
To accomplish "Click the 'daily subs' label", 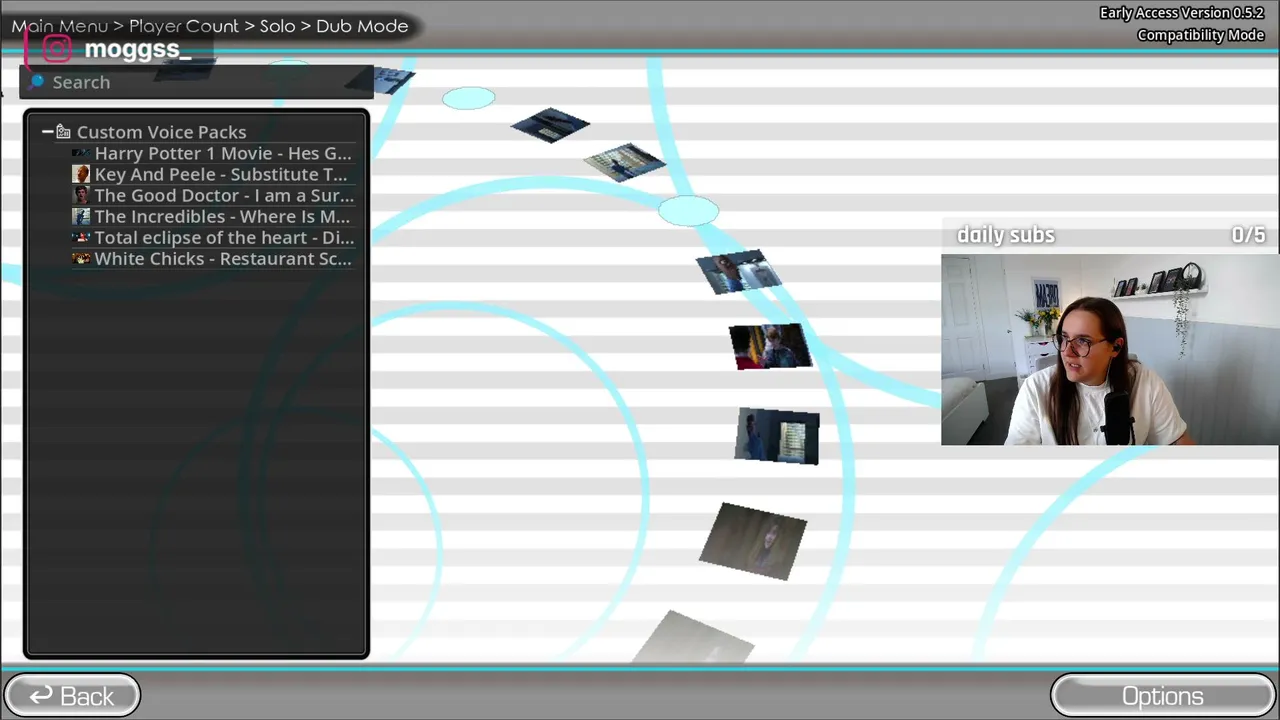I will [1006, 235].
